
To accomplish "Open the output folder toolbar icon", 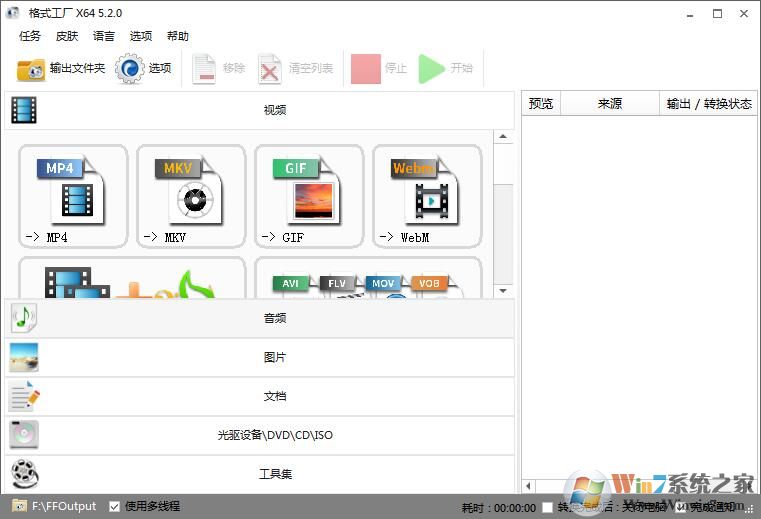I will pos(31,69).
